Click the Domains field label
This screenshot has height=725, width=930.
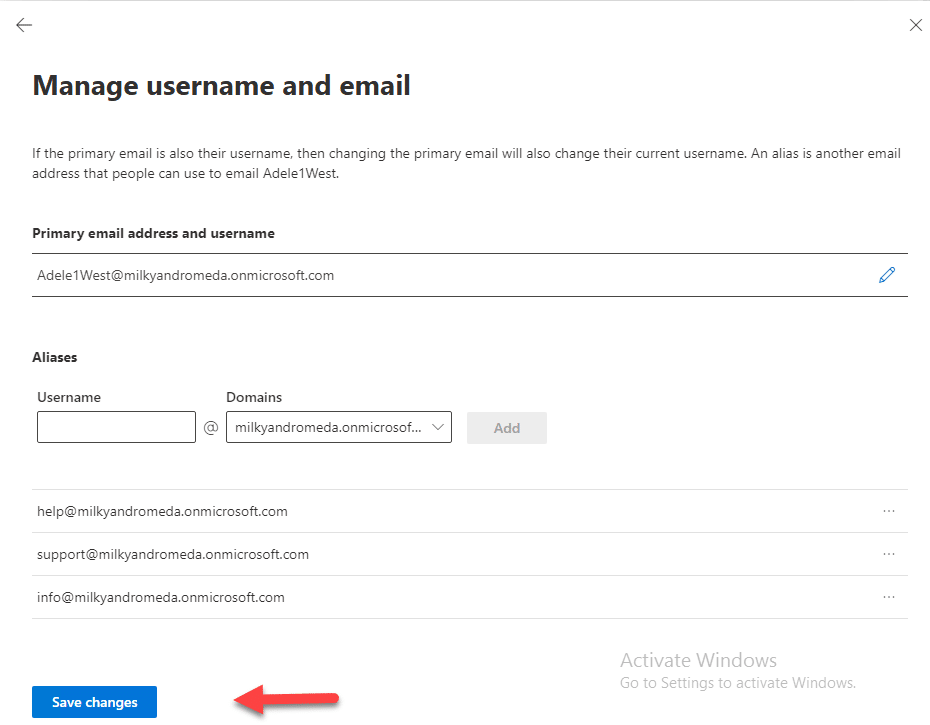254,397
